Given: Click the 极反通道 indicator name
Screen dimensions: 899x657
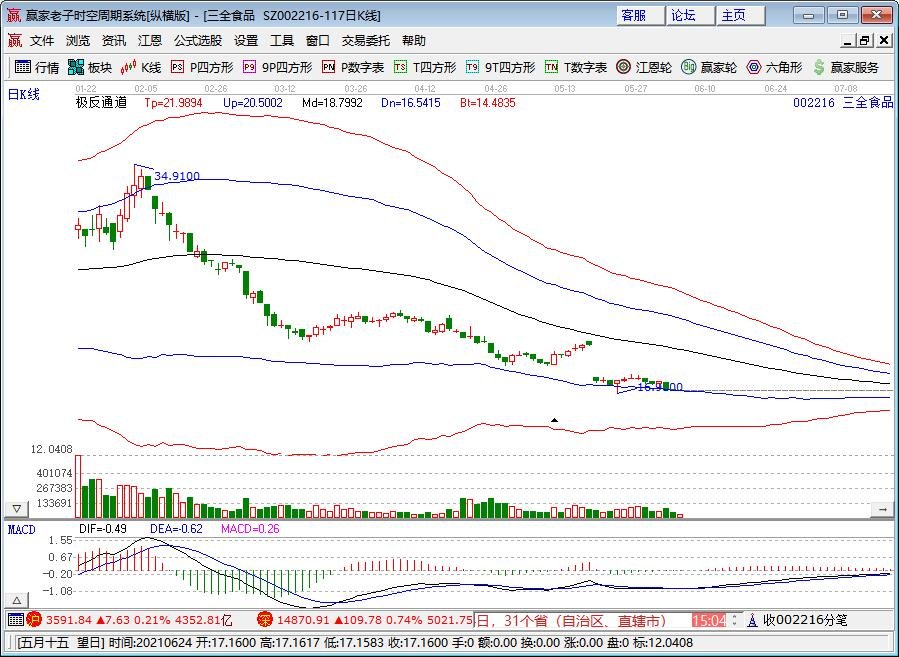Looking at the screenshot, I should [x=101, y=103].
